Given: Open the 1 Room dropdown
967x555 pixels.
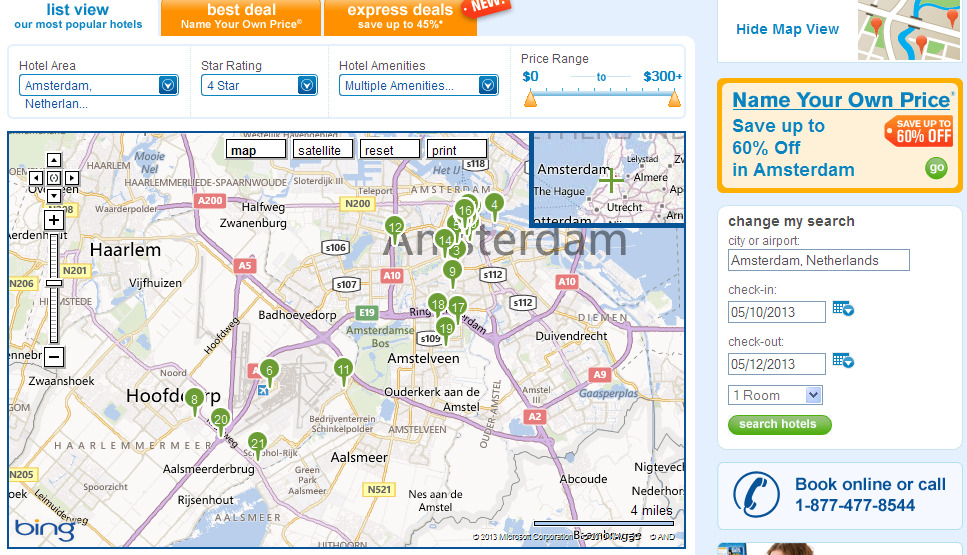Looking at the screenshot, I should tap(775, 395).
